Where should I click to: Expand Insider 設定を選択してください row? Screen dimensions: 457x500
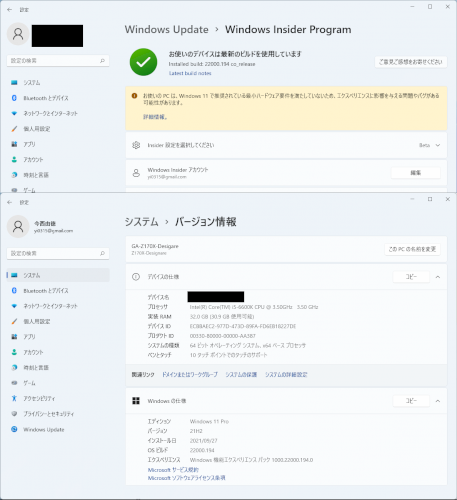pos(286,145)
